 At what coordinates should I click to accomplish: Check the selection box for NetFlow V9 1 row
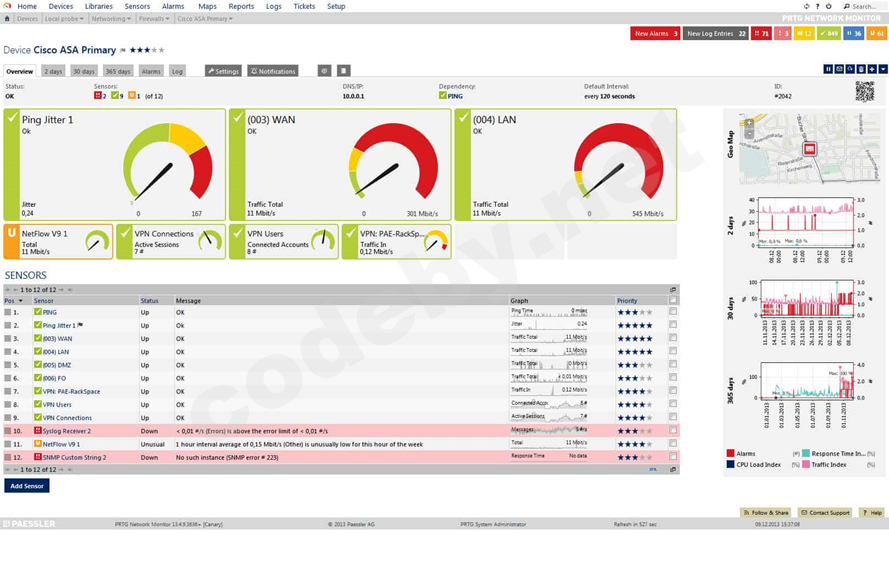673,443
